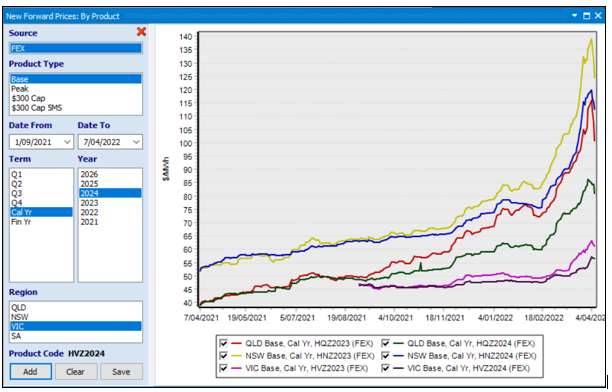Screen dimensions: 612x392
Task: Select $300 Cap product type
Action: tap(76, 98)
